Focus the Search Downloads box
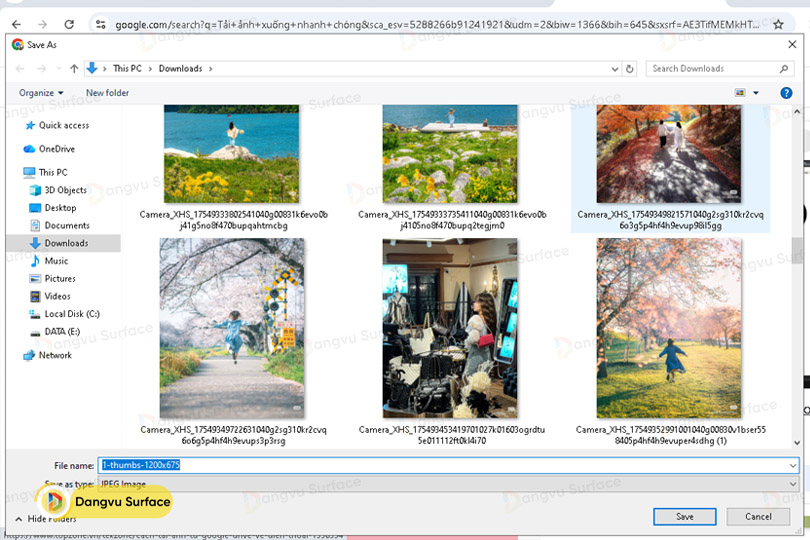Screen dimensions: 810x540 click(x=715, y=69)
